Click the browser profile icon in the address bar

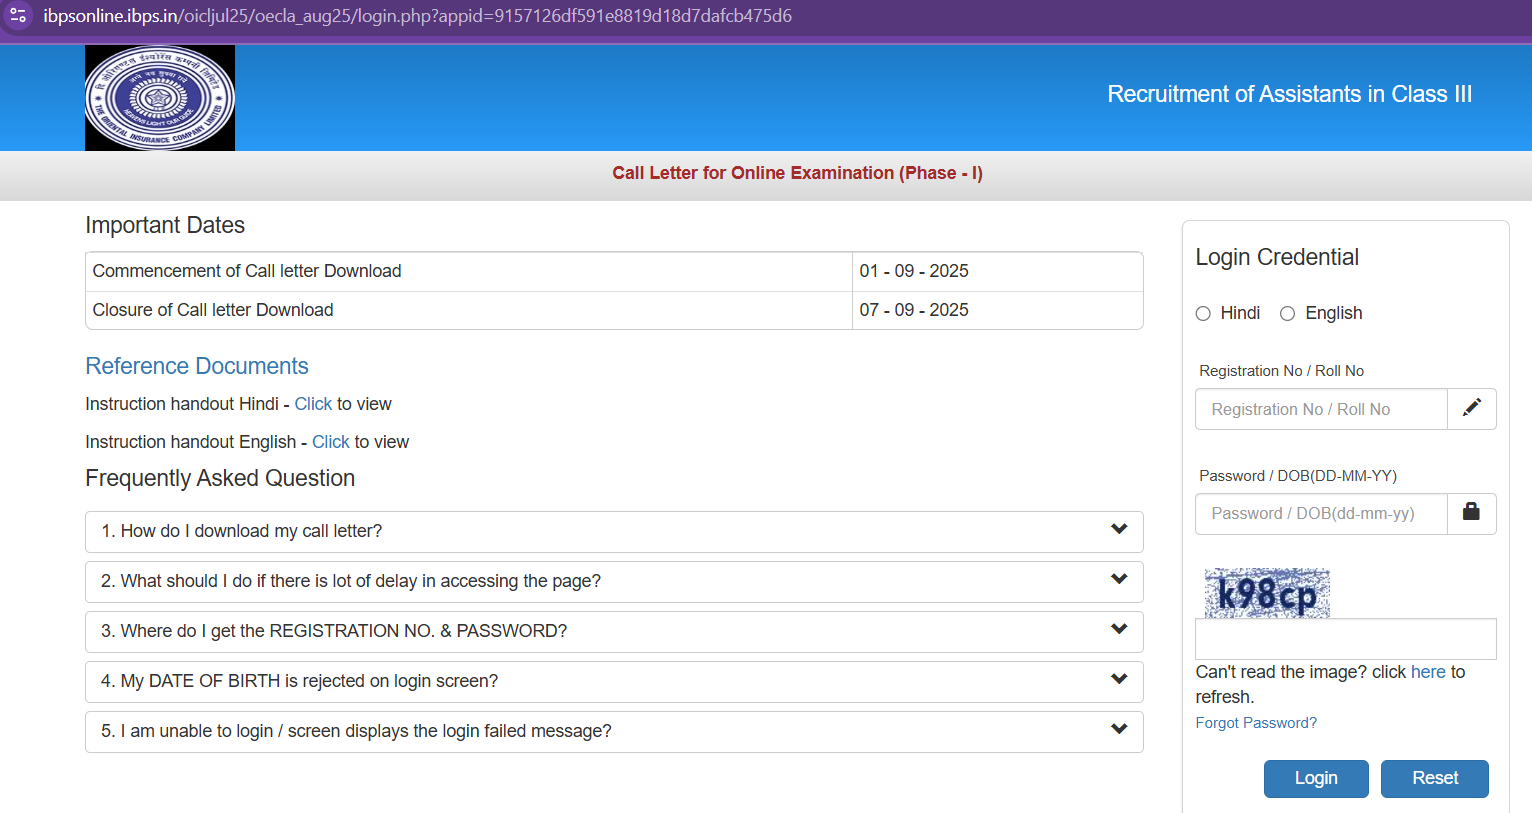(18, 15)
